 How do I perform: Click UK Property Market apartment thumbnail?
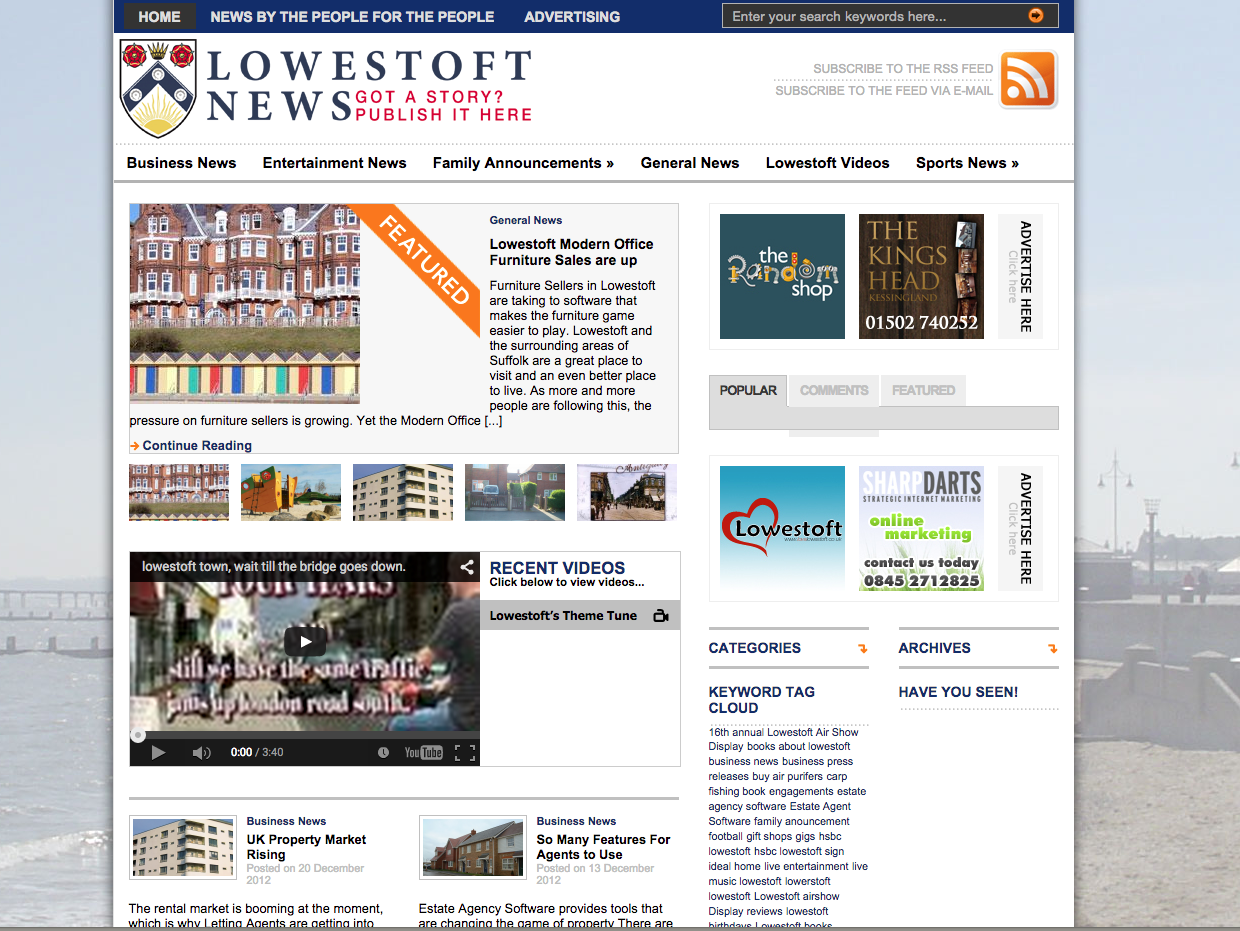[183, 847]
